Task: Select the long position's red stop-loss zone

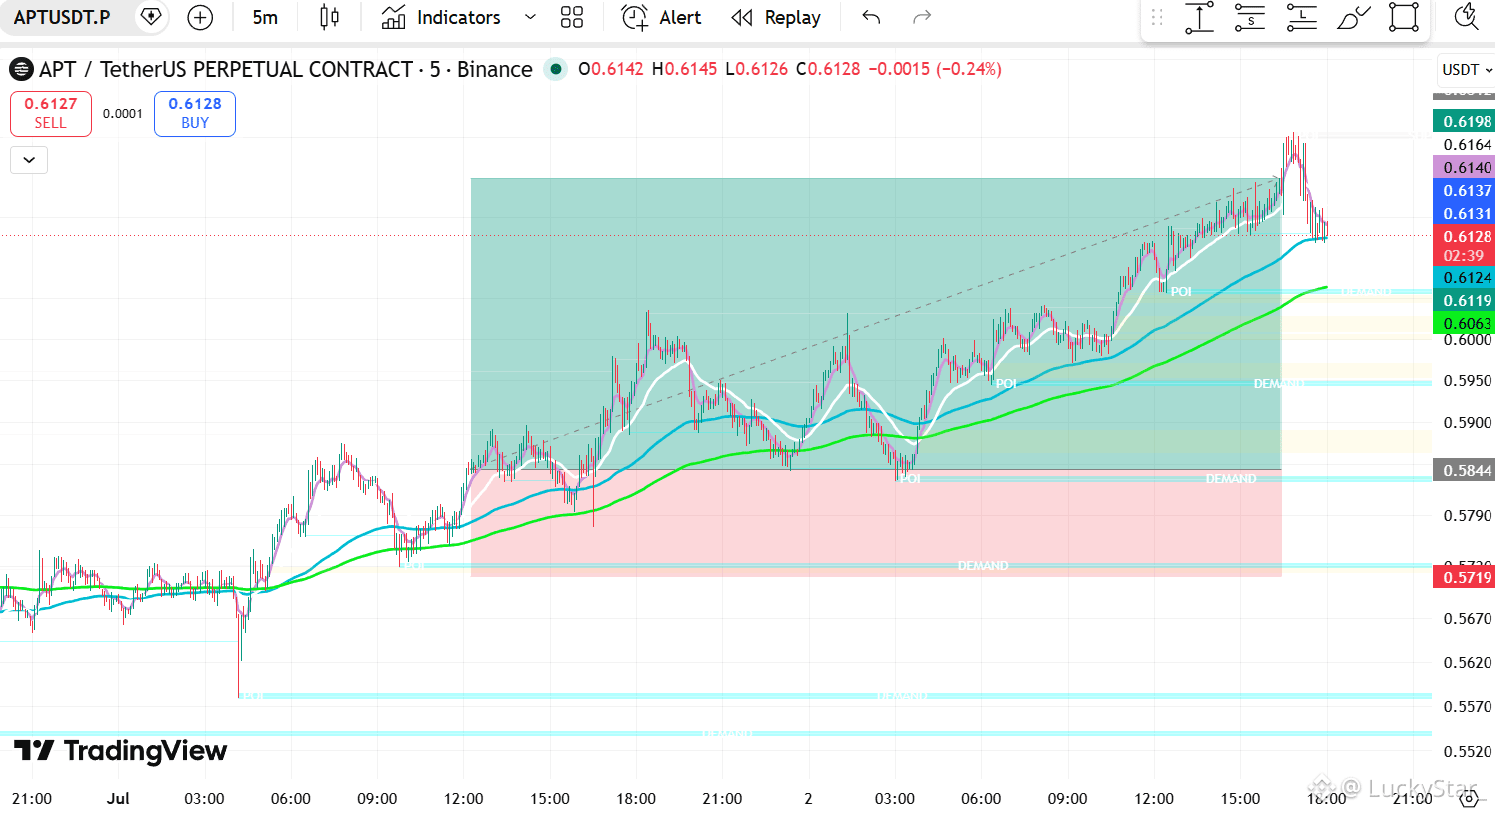Action: 876,523
